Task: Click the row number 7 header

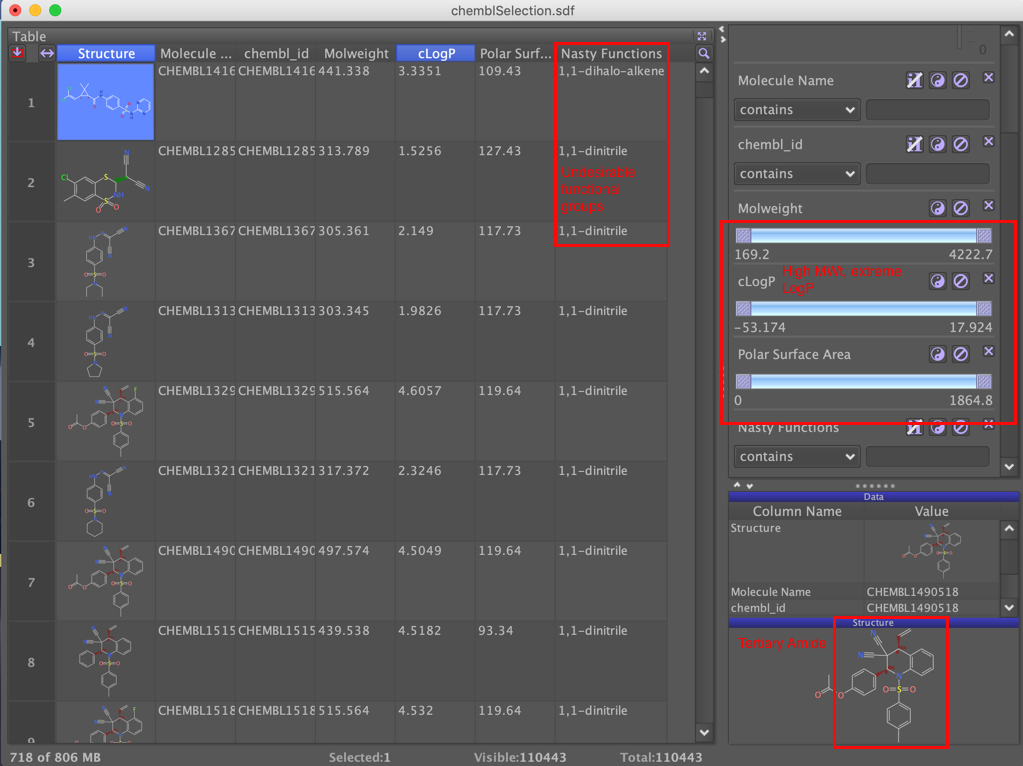Action: coord(31,582)
